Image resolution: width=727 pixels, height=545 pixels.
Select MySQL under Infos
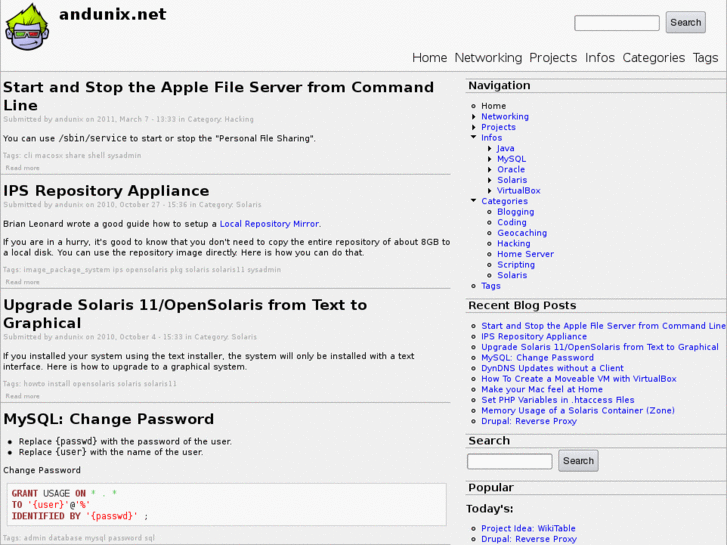[x=511, y=159]
